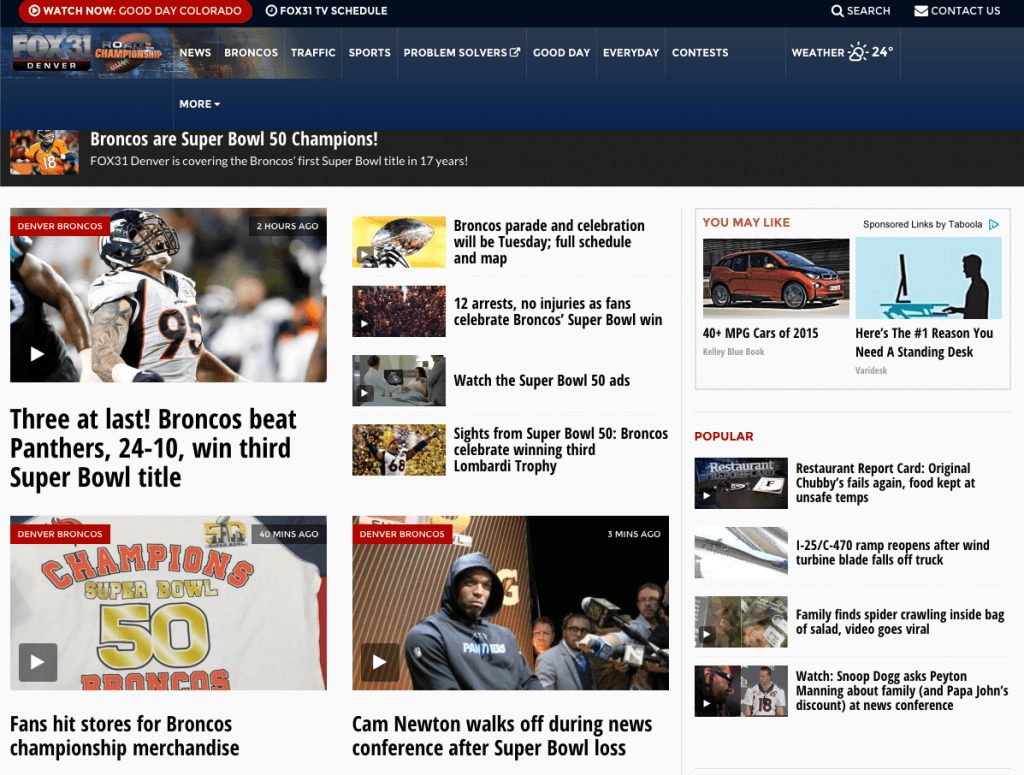This screenshot has height=775, width=1024.
Task: Play the Lombardi Trophy celebration clip
Action: tap(399, 449)
